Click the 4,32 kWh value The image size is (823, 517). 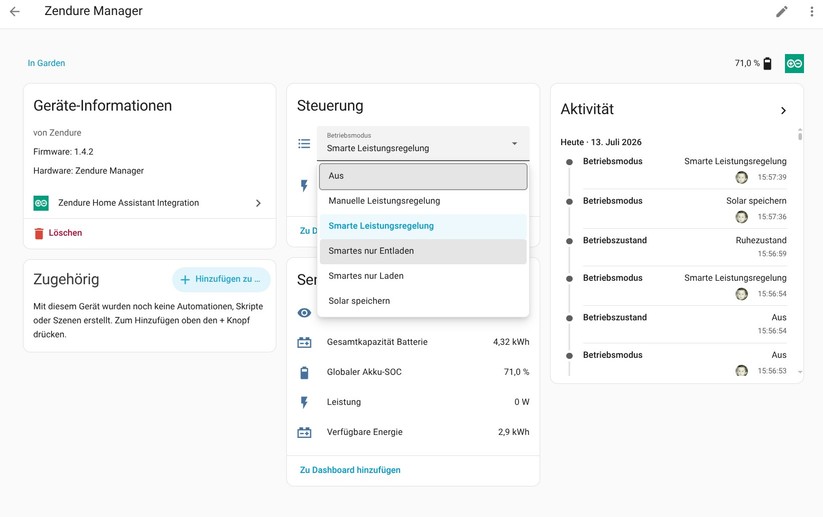pyautogui.click(x=511, y=342)
